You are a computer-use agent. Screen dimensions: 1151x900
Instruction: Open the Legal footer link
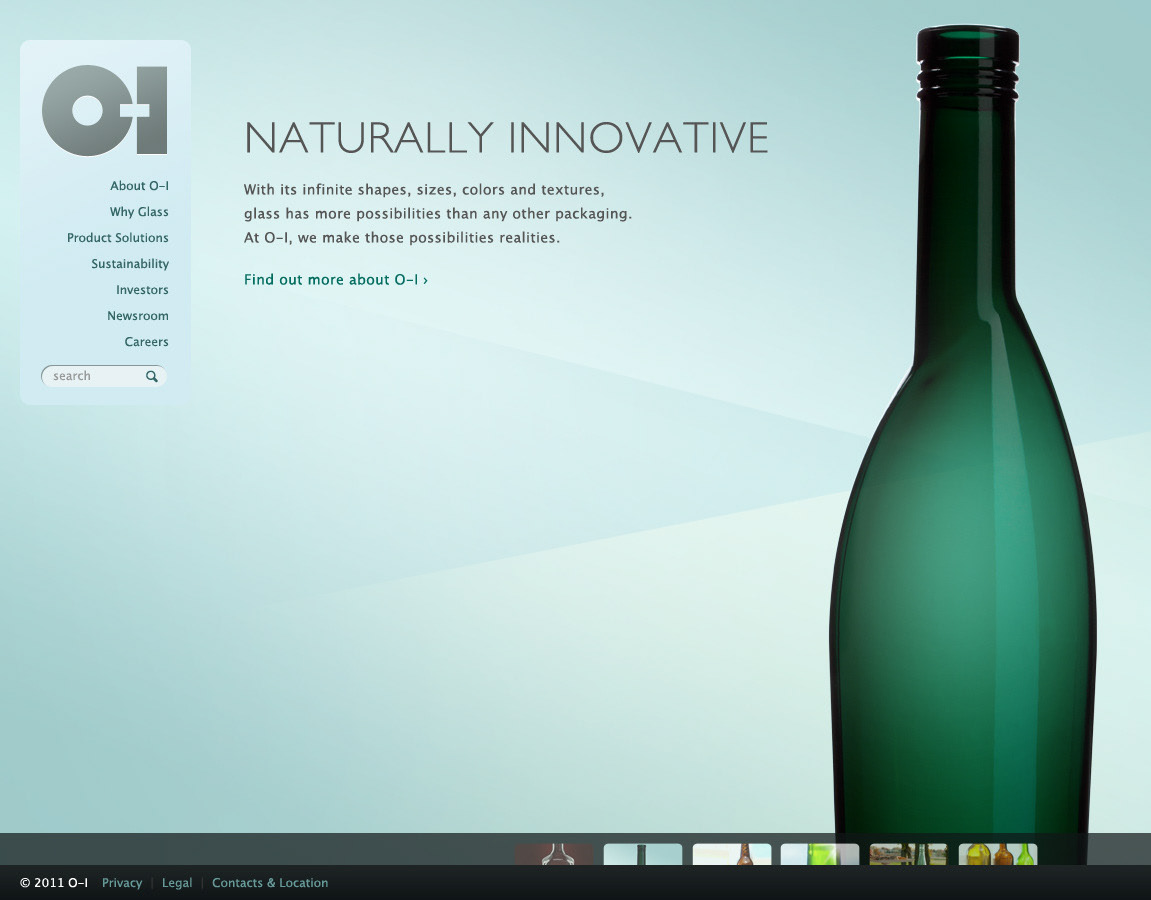(177, 882)
